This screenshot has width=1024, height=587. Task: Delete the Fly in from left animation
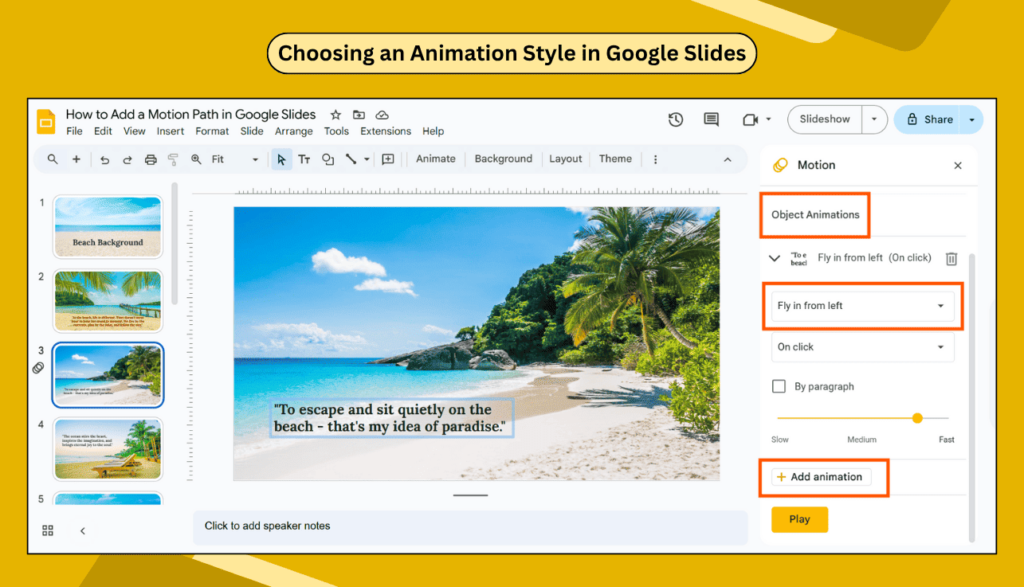pos(951,258)
